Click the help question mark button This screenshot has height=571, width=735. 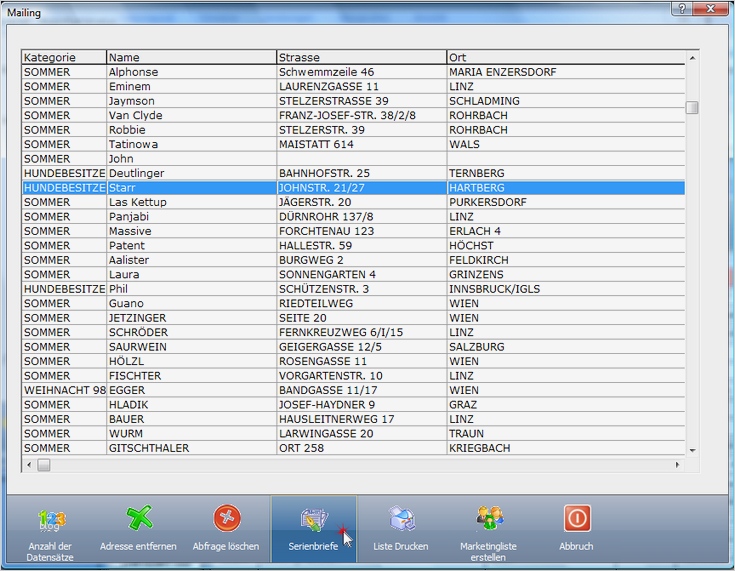point(682,8)
